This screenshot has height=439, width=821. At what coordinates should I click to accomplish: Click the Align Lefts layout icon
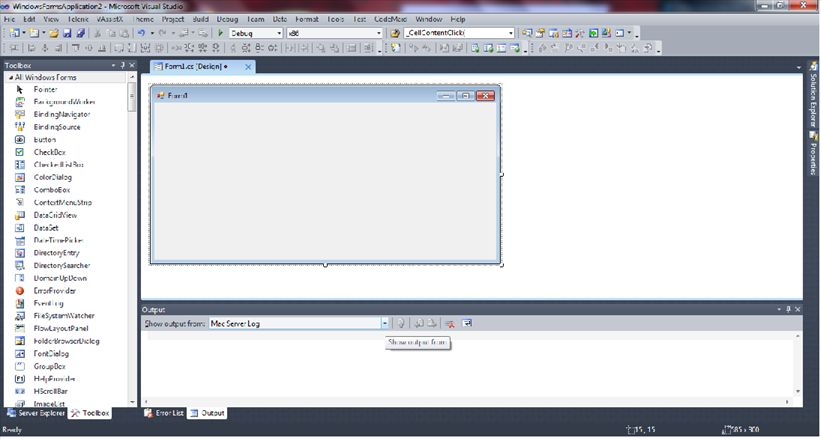pyautogui.click(x=31, y=48)
